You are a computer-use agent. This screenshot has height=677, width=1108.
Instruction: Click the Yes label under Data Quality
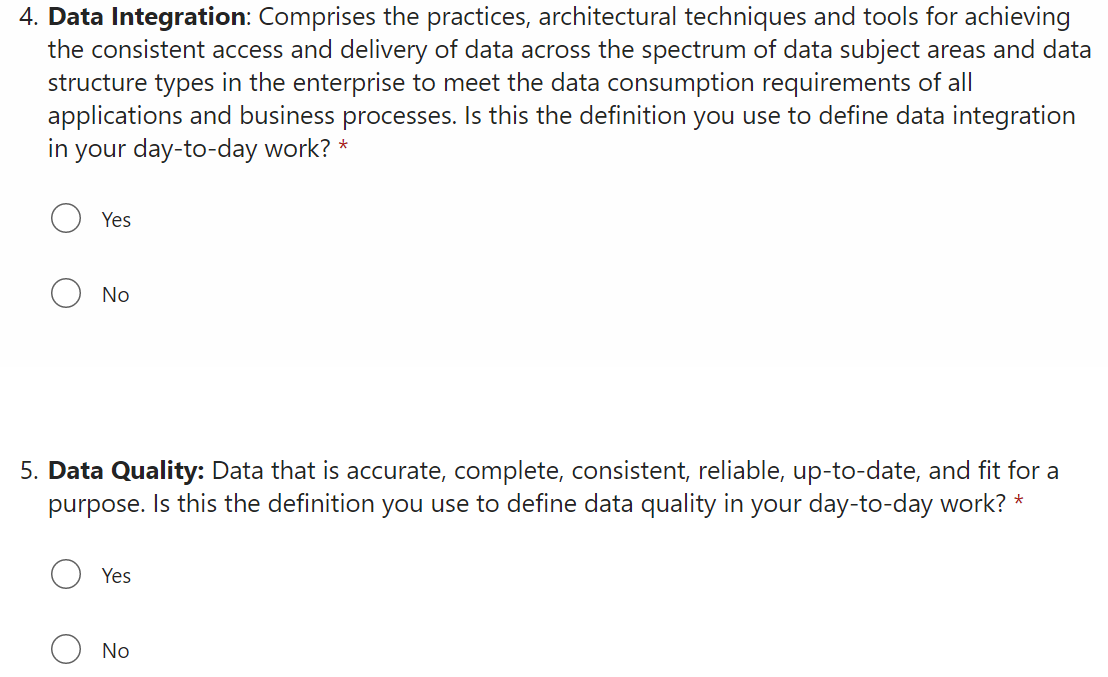coord(116,576)
